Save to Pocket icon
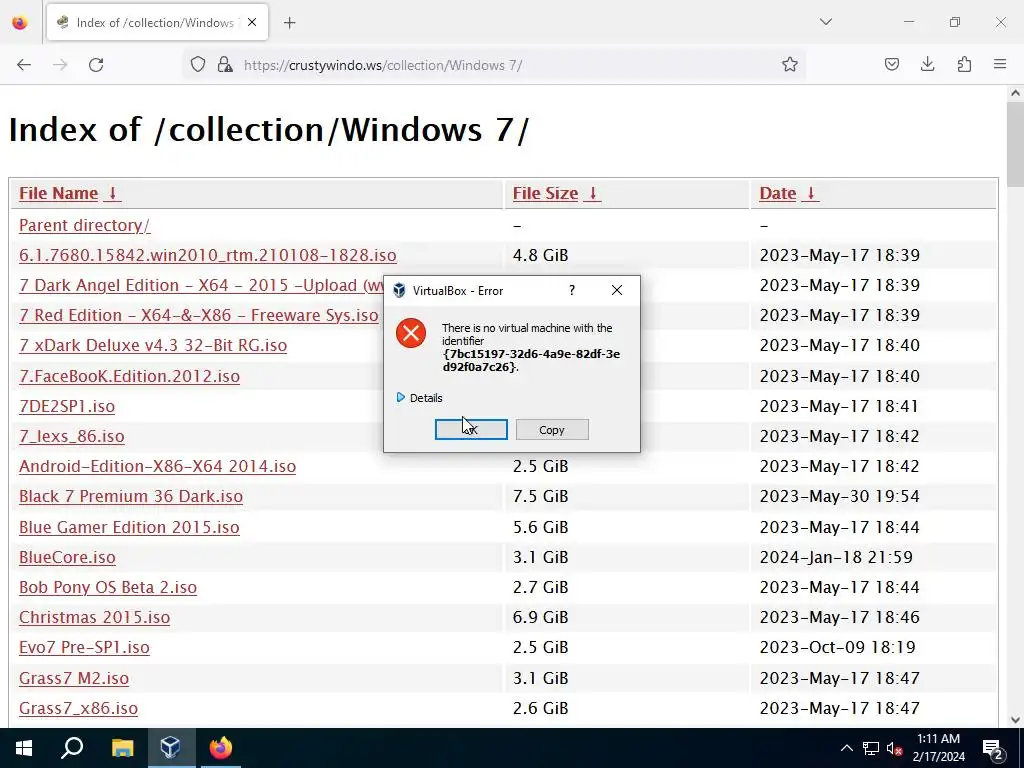 pos(891,65)
